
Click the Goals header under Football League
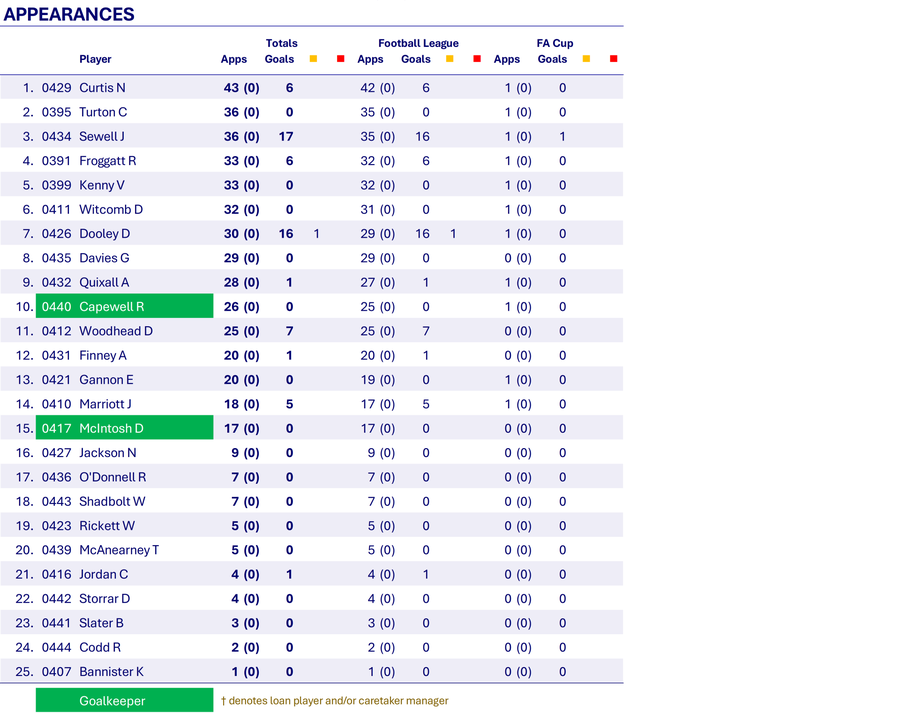[x=416, y=59]
